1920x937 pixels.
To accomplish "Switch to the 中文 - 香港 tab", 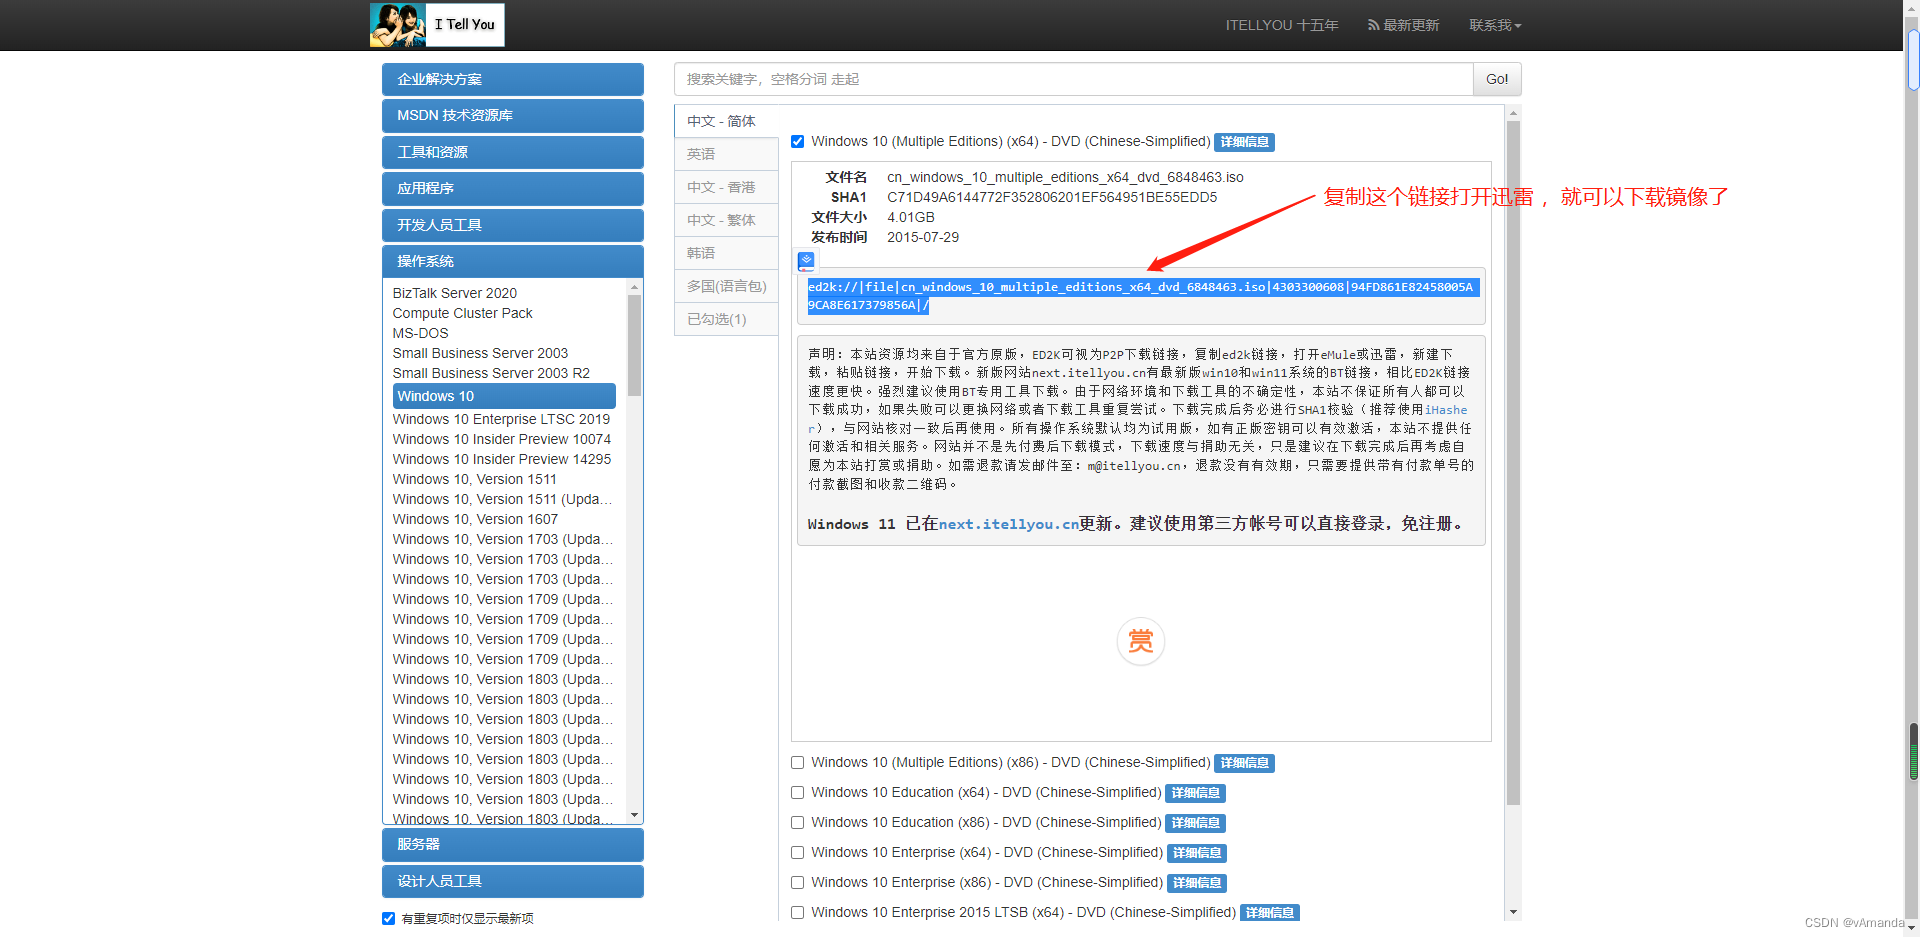I will pyautogui.click(x=726, y=187).
